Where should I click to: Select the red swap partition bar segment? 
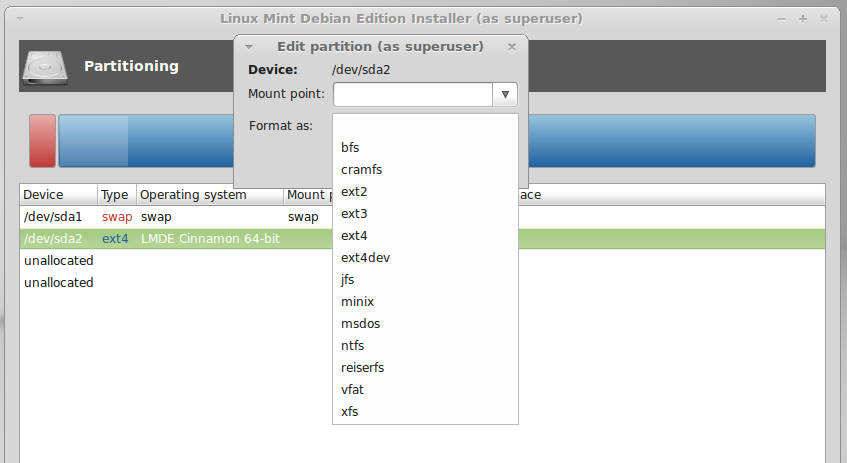tap(43, 140)
